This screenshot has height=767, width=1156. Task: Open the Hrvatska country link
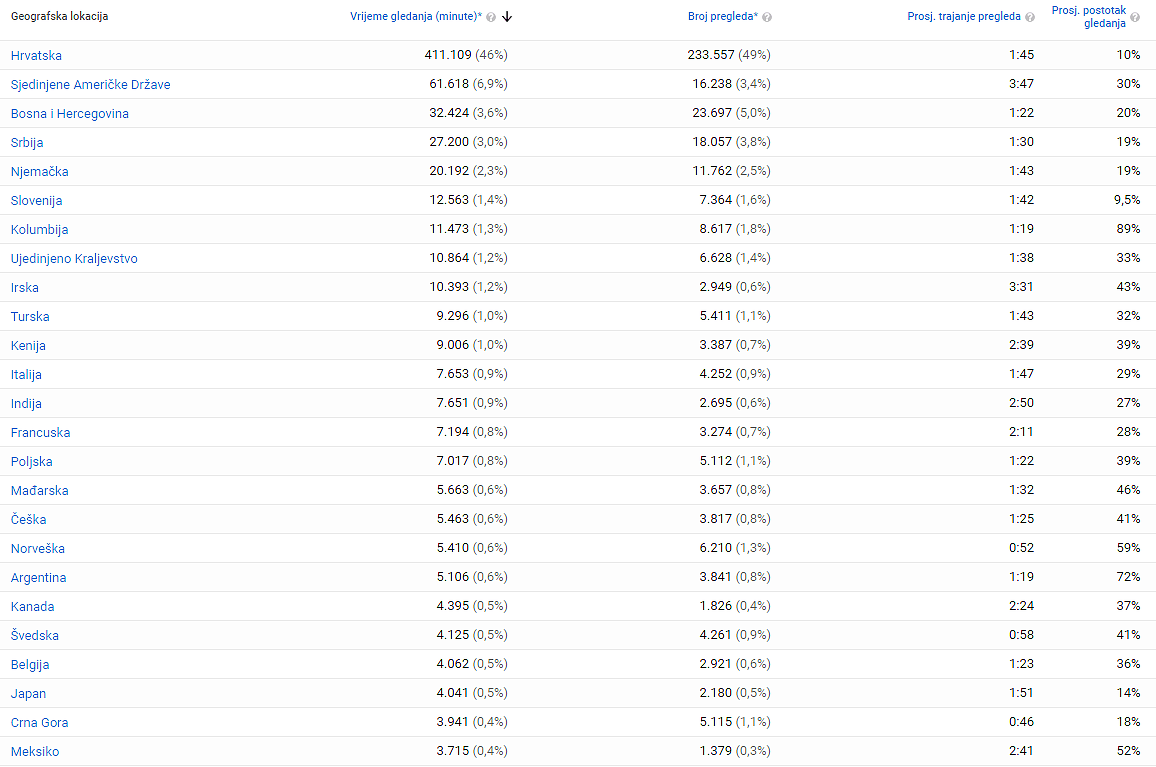pyautogui.click(x=36, y=56)
